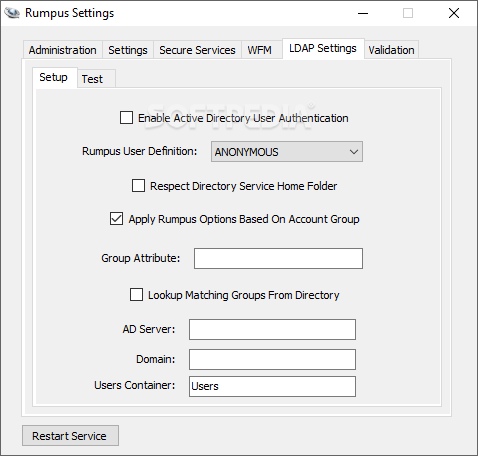Click the Restart Service button
The image size is (478, 456).
pos(70,436)
